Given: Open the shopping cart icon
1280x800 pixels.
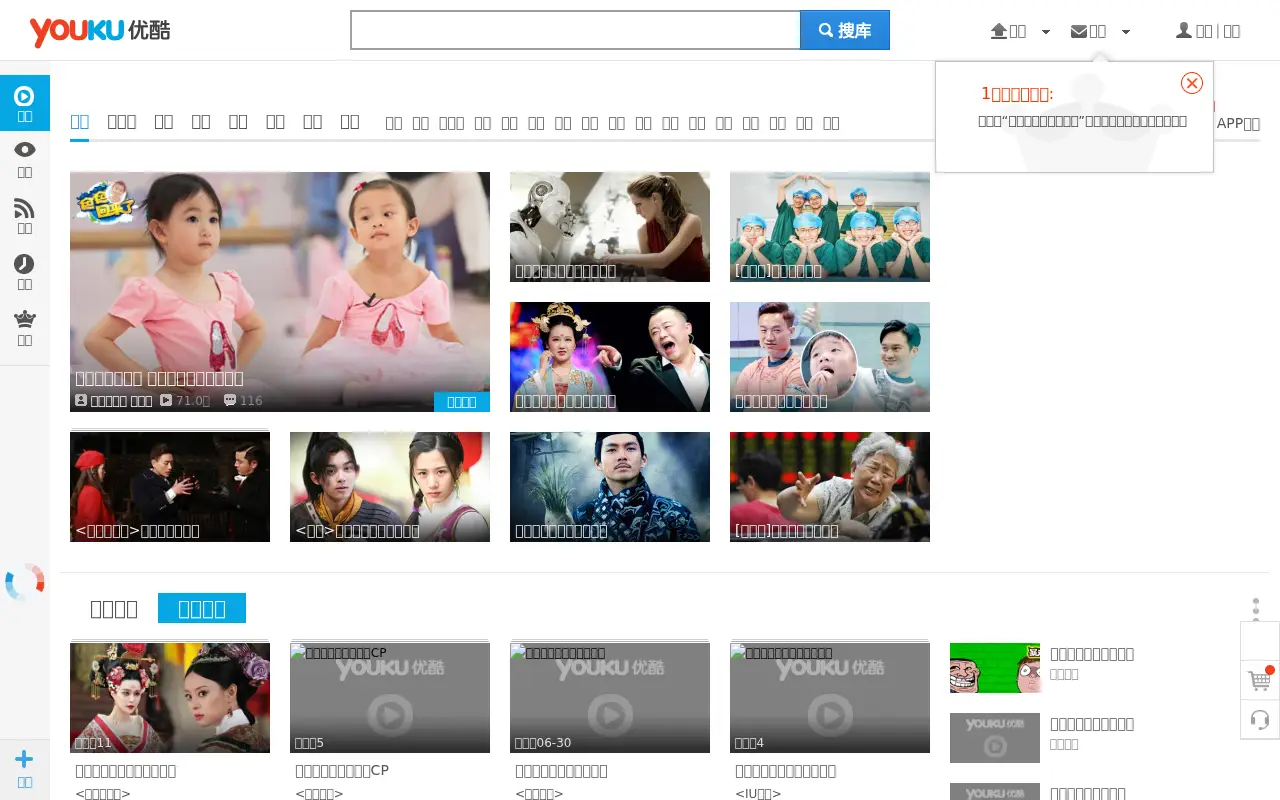Looking at the screenshot, I should 1260,681.
